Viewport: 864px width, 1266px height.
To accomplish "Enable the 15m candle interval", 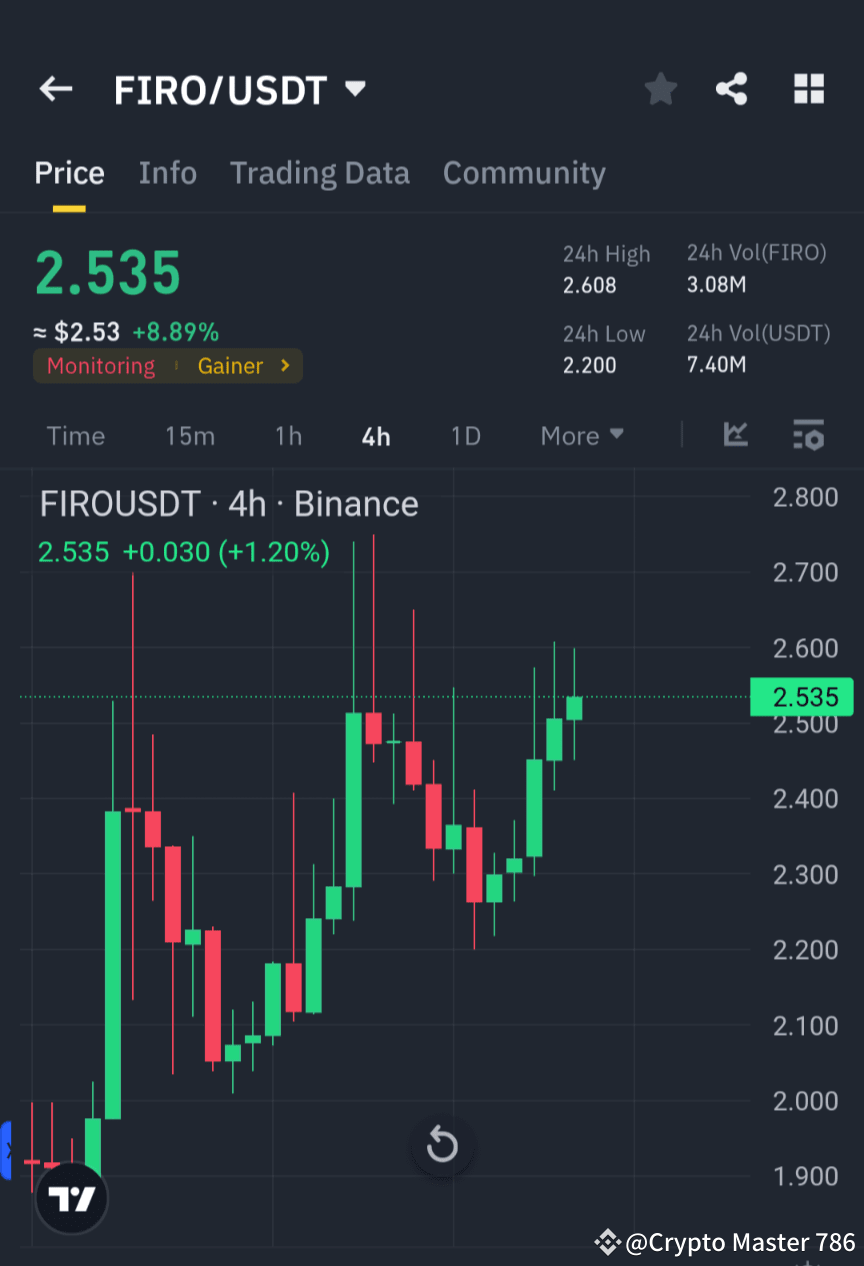I will pyautogui.click(x=190, y=435).
